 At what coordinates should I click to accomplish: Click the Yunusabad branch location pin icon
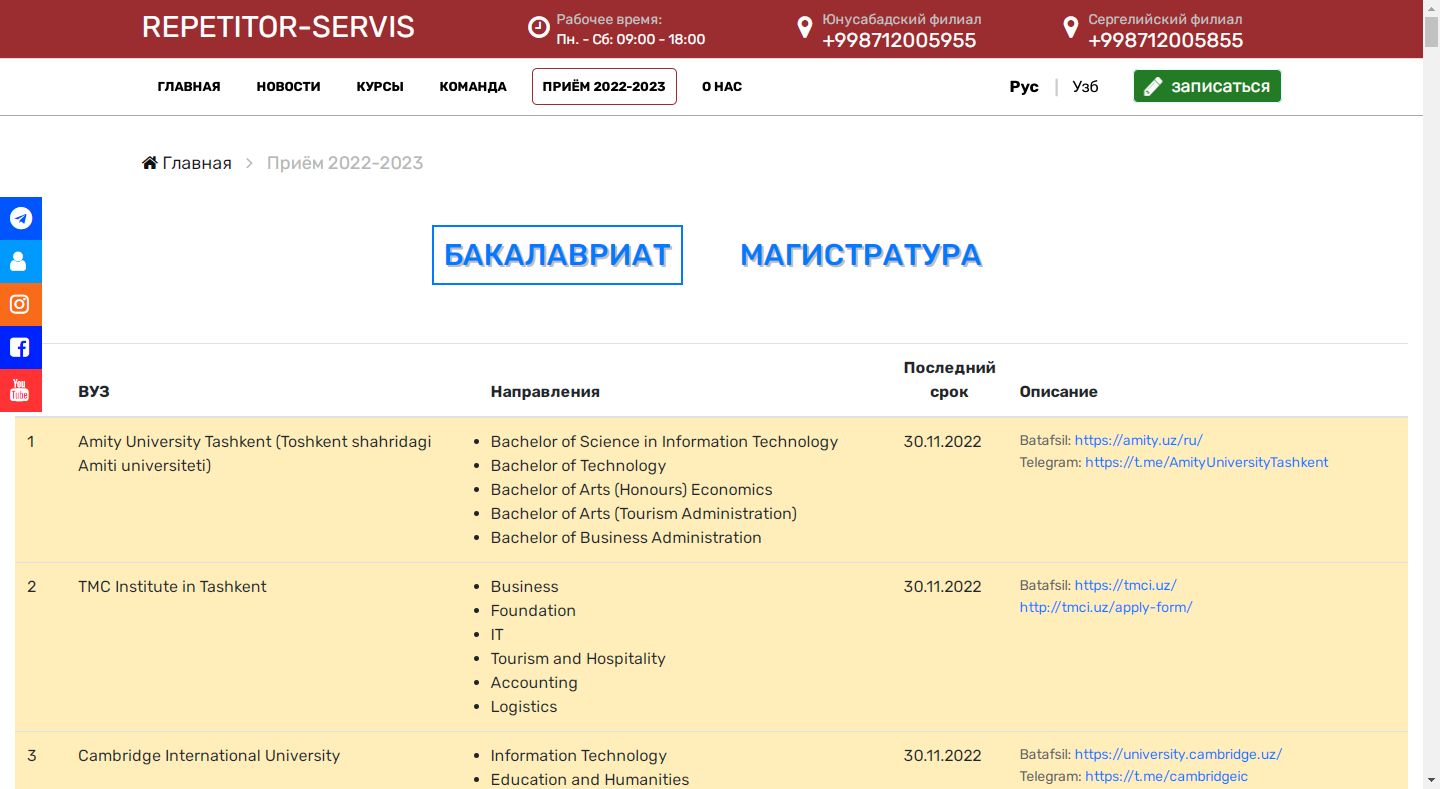point(804,28)
